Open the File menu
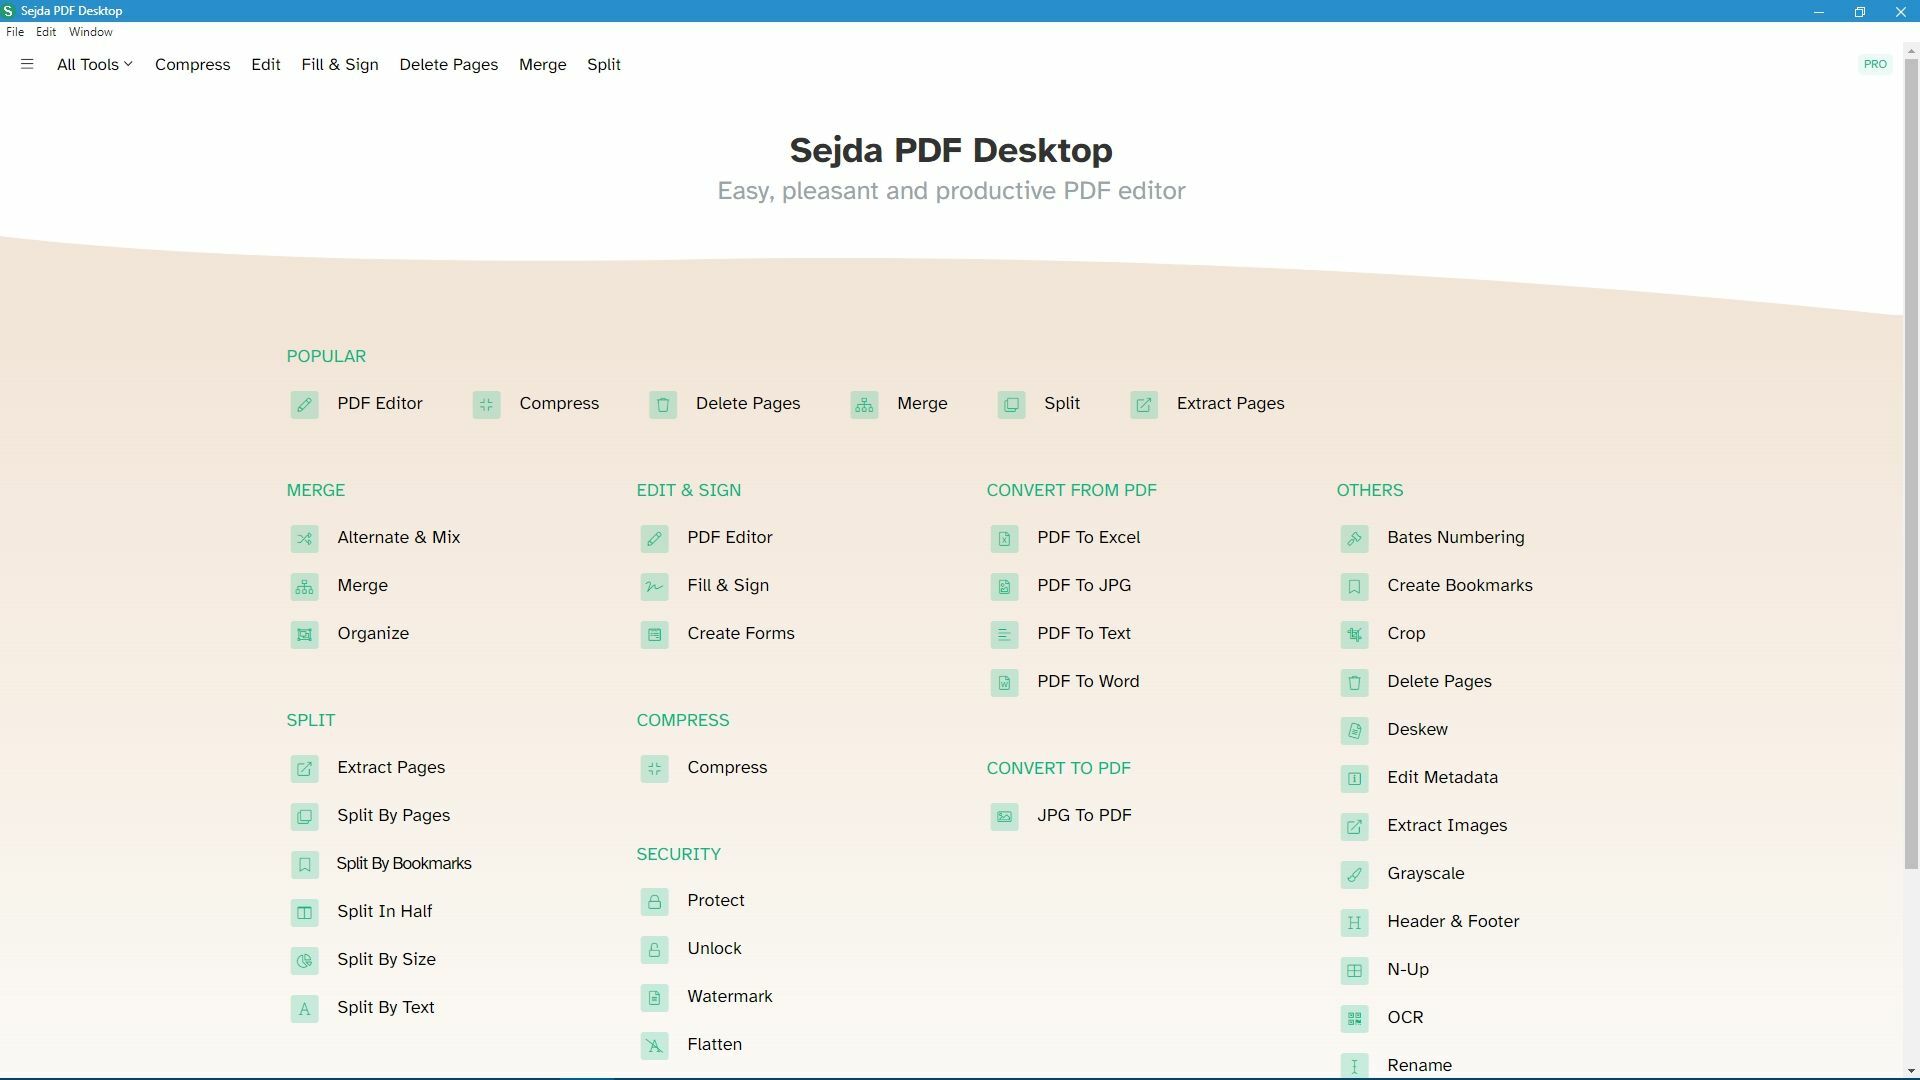 [x=15, y=32]
